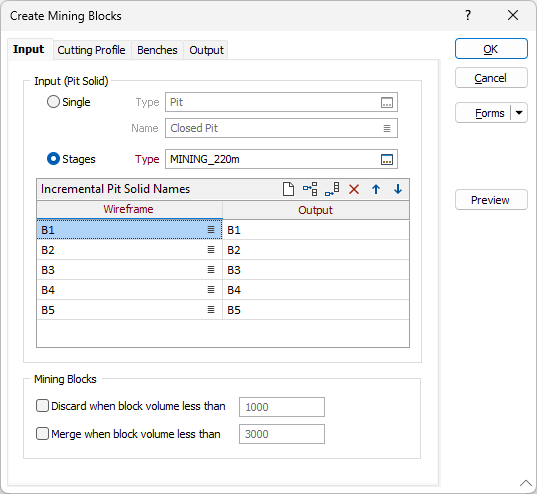
Task: Move row up with blue up arrow
Action: [x=376, y=189]
